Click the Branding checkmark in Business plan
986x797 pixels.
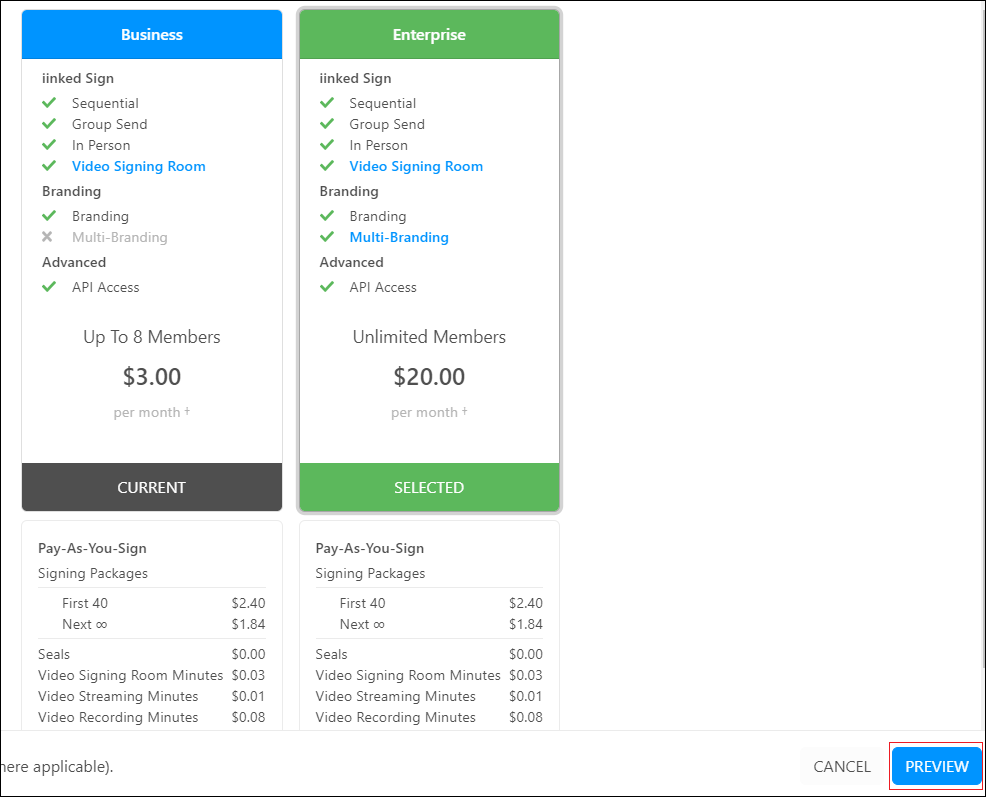pos(49,216)
